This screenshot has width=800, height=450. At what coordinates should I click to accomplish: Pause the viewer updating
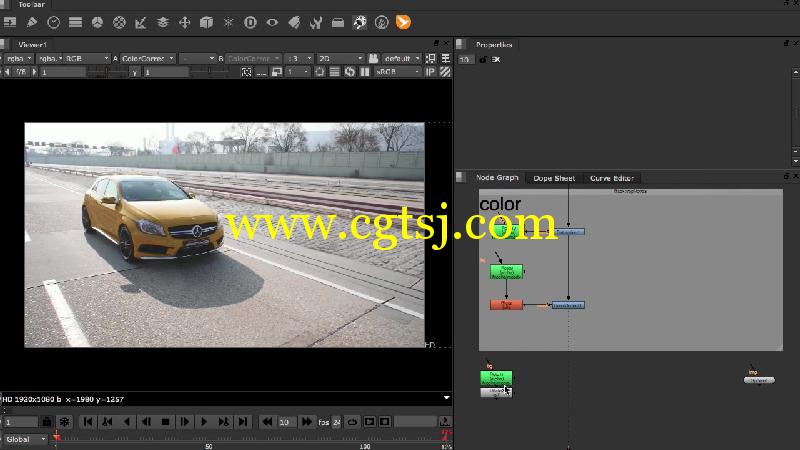pyautogui.click(x=365, y=72)
